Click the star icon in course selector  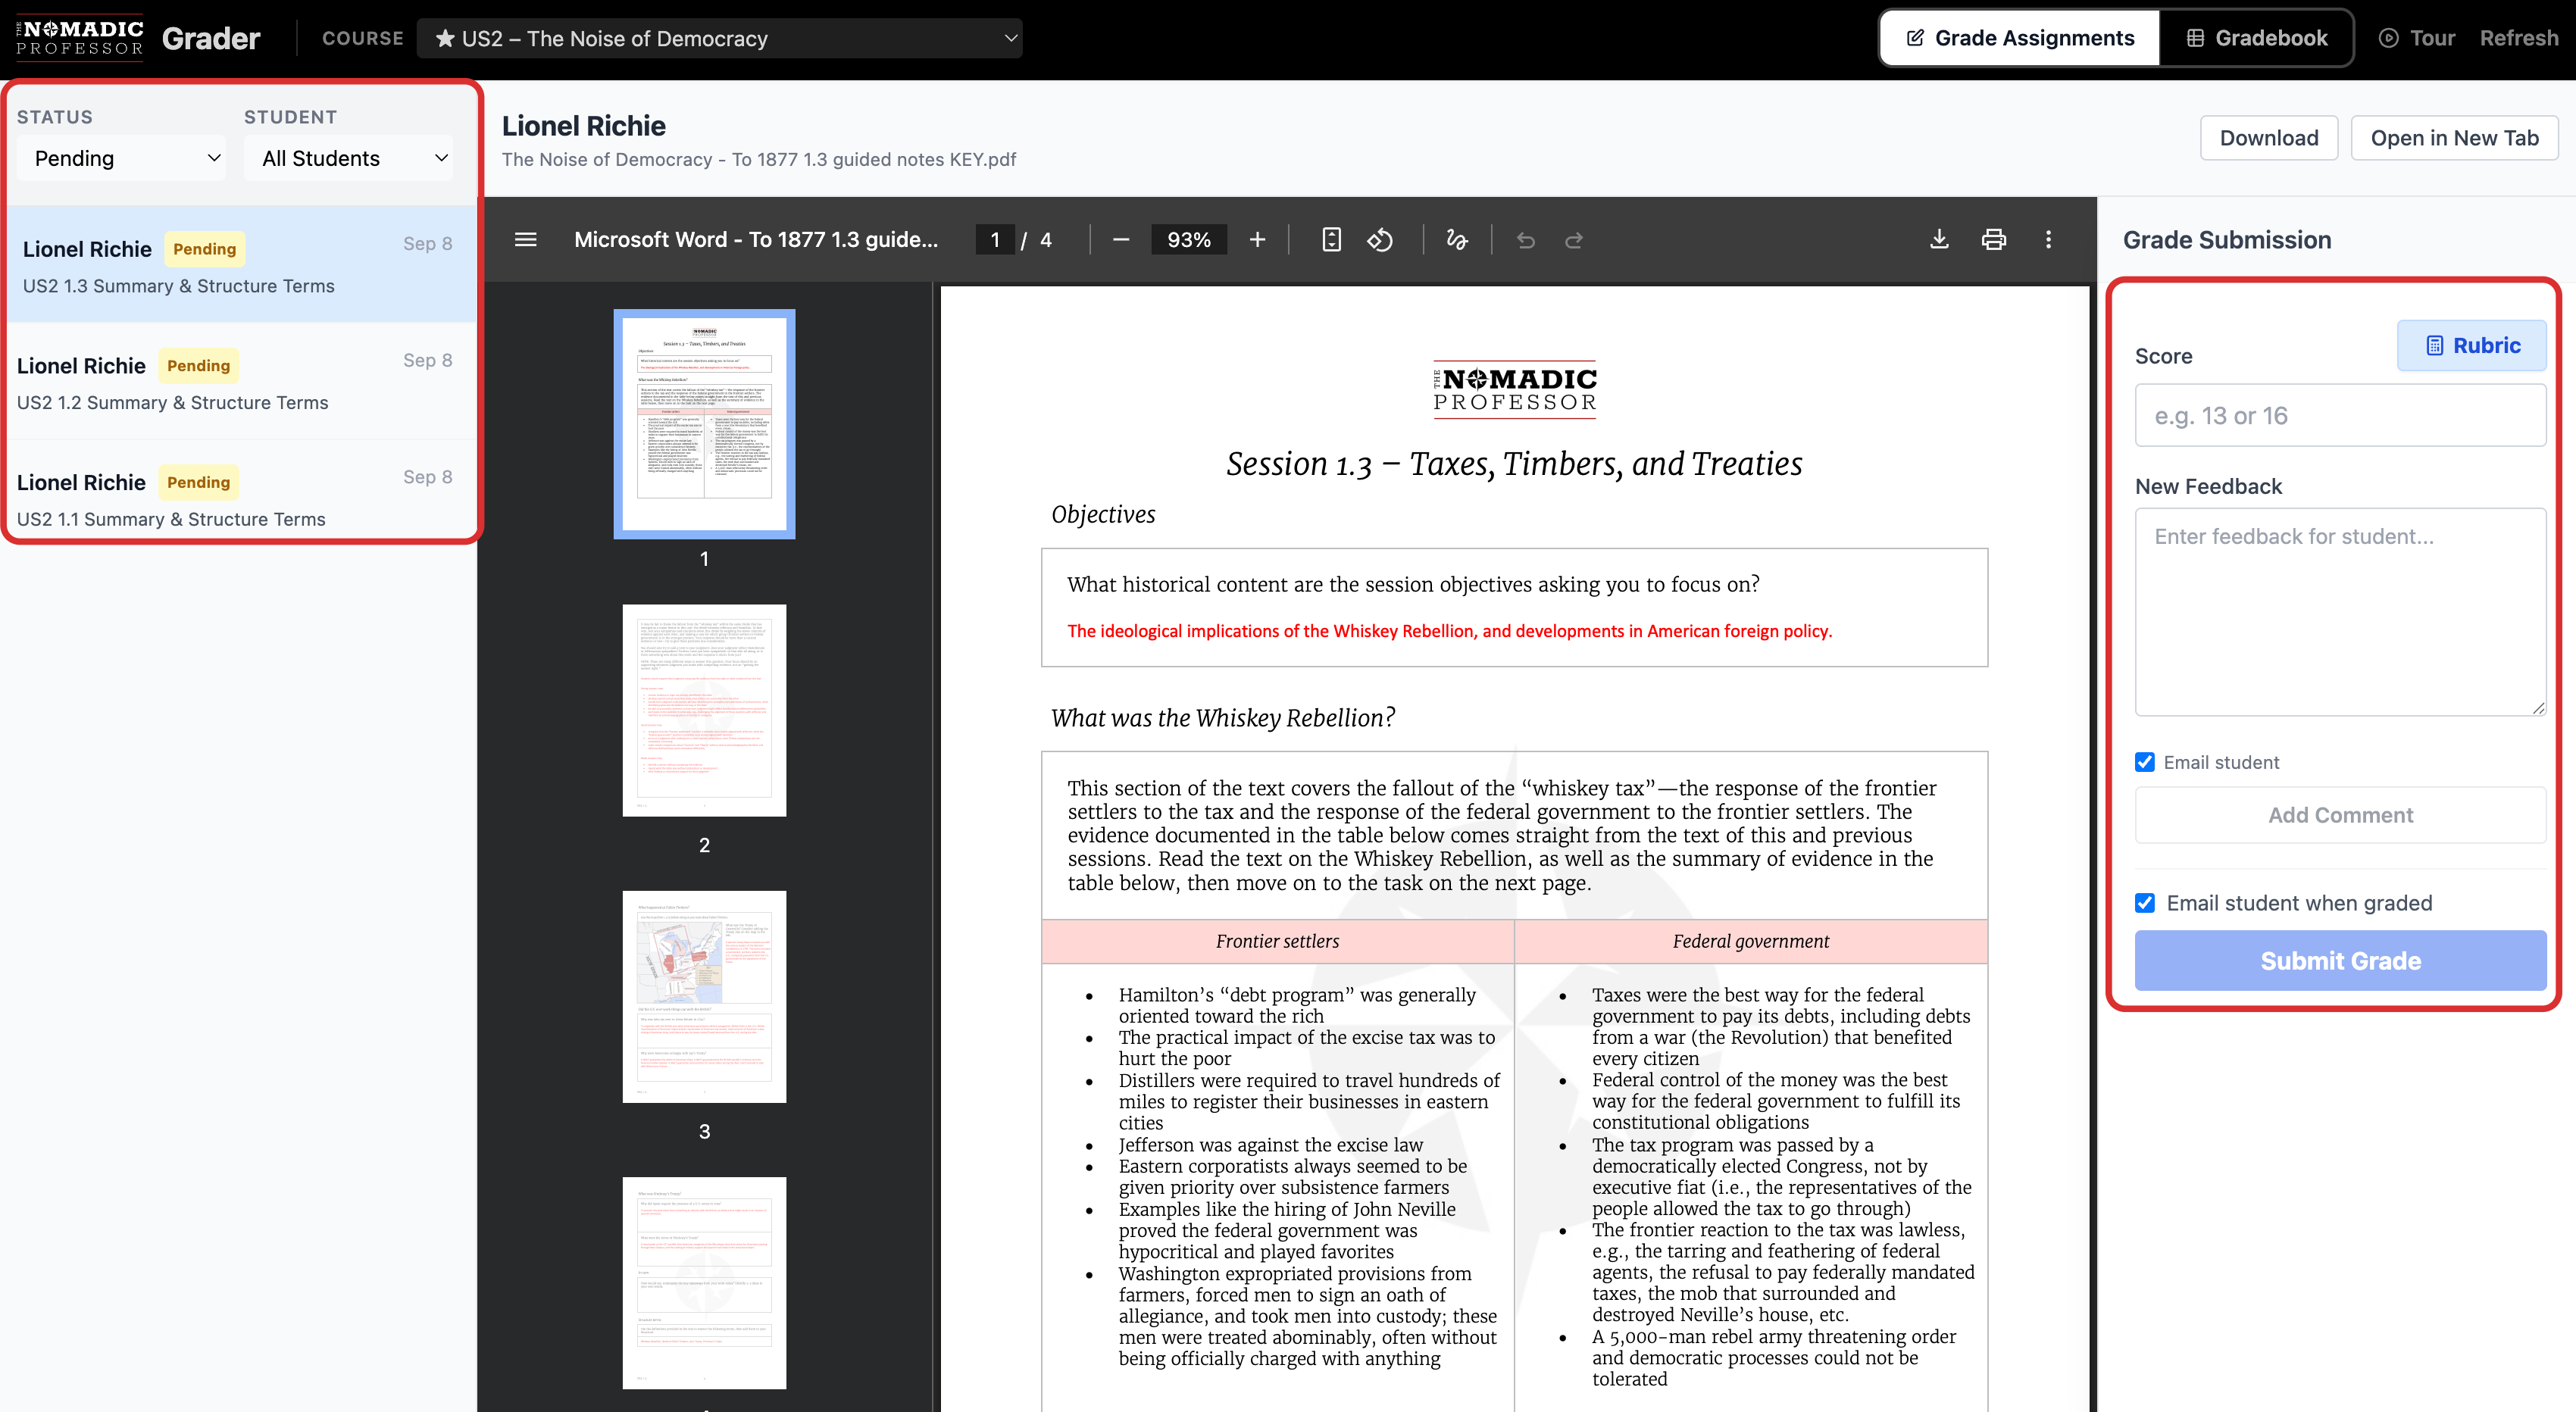[x=445, y=38]
